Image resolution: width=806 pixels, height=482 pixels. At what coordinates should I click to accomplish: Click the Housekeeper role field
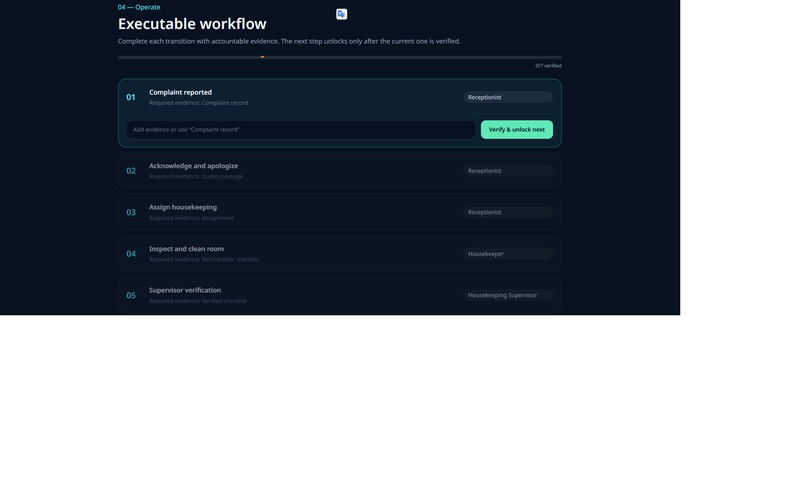[508, 254]
